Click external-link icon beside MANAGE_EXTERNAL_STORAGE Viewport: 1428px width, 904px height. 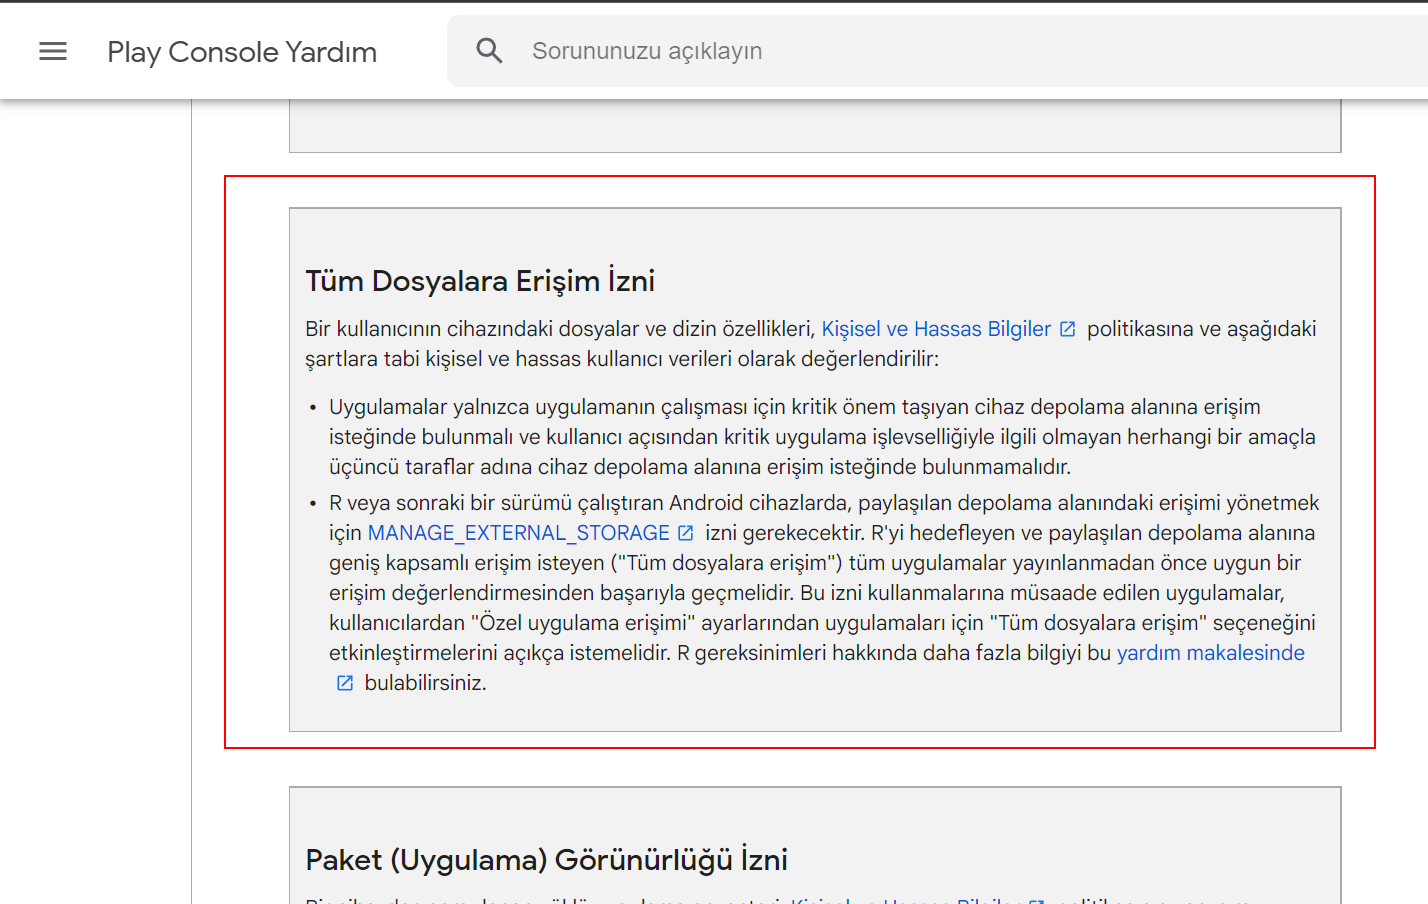tap(685, 533)
